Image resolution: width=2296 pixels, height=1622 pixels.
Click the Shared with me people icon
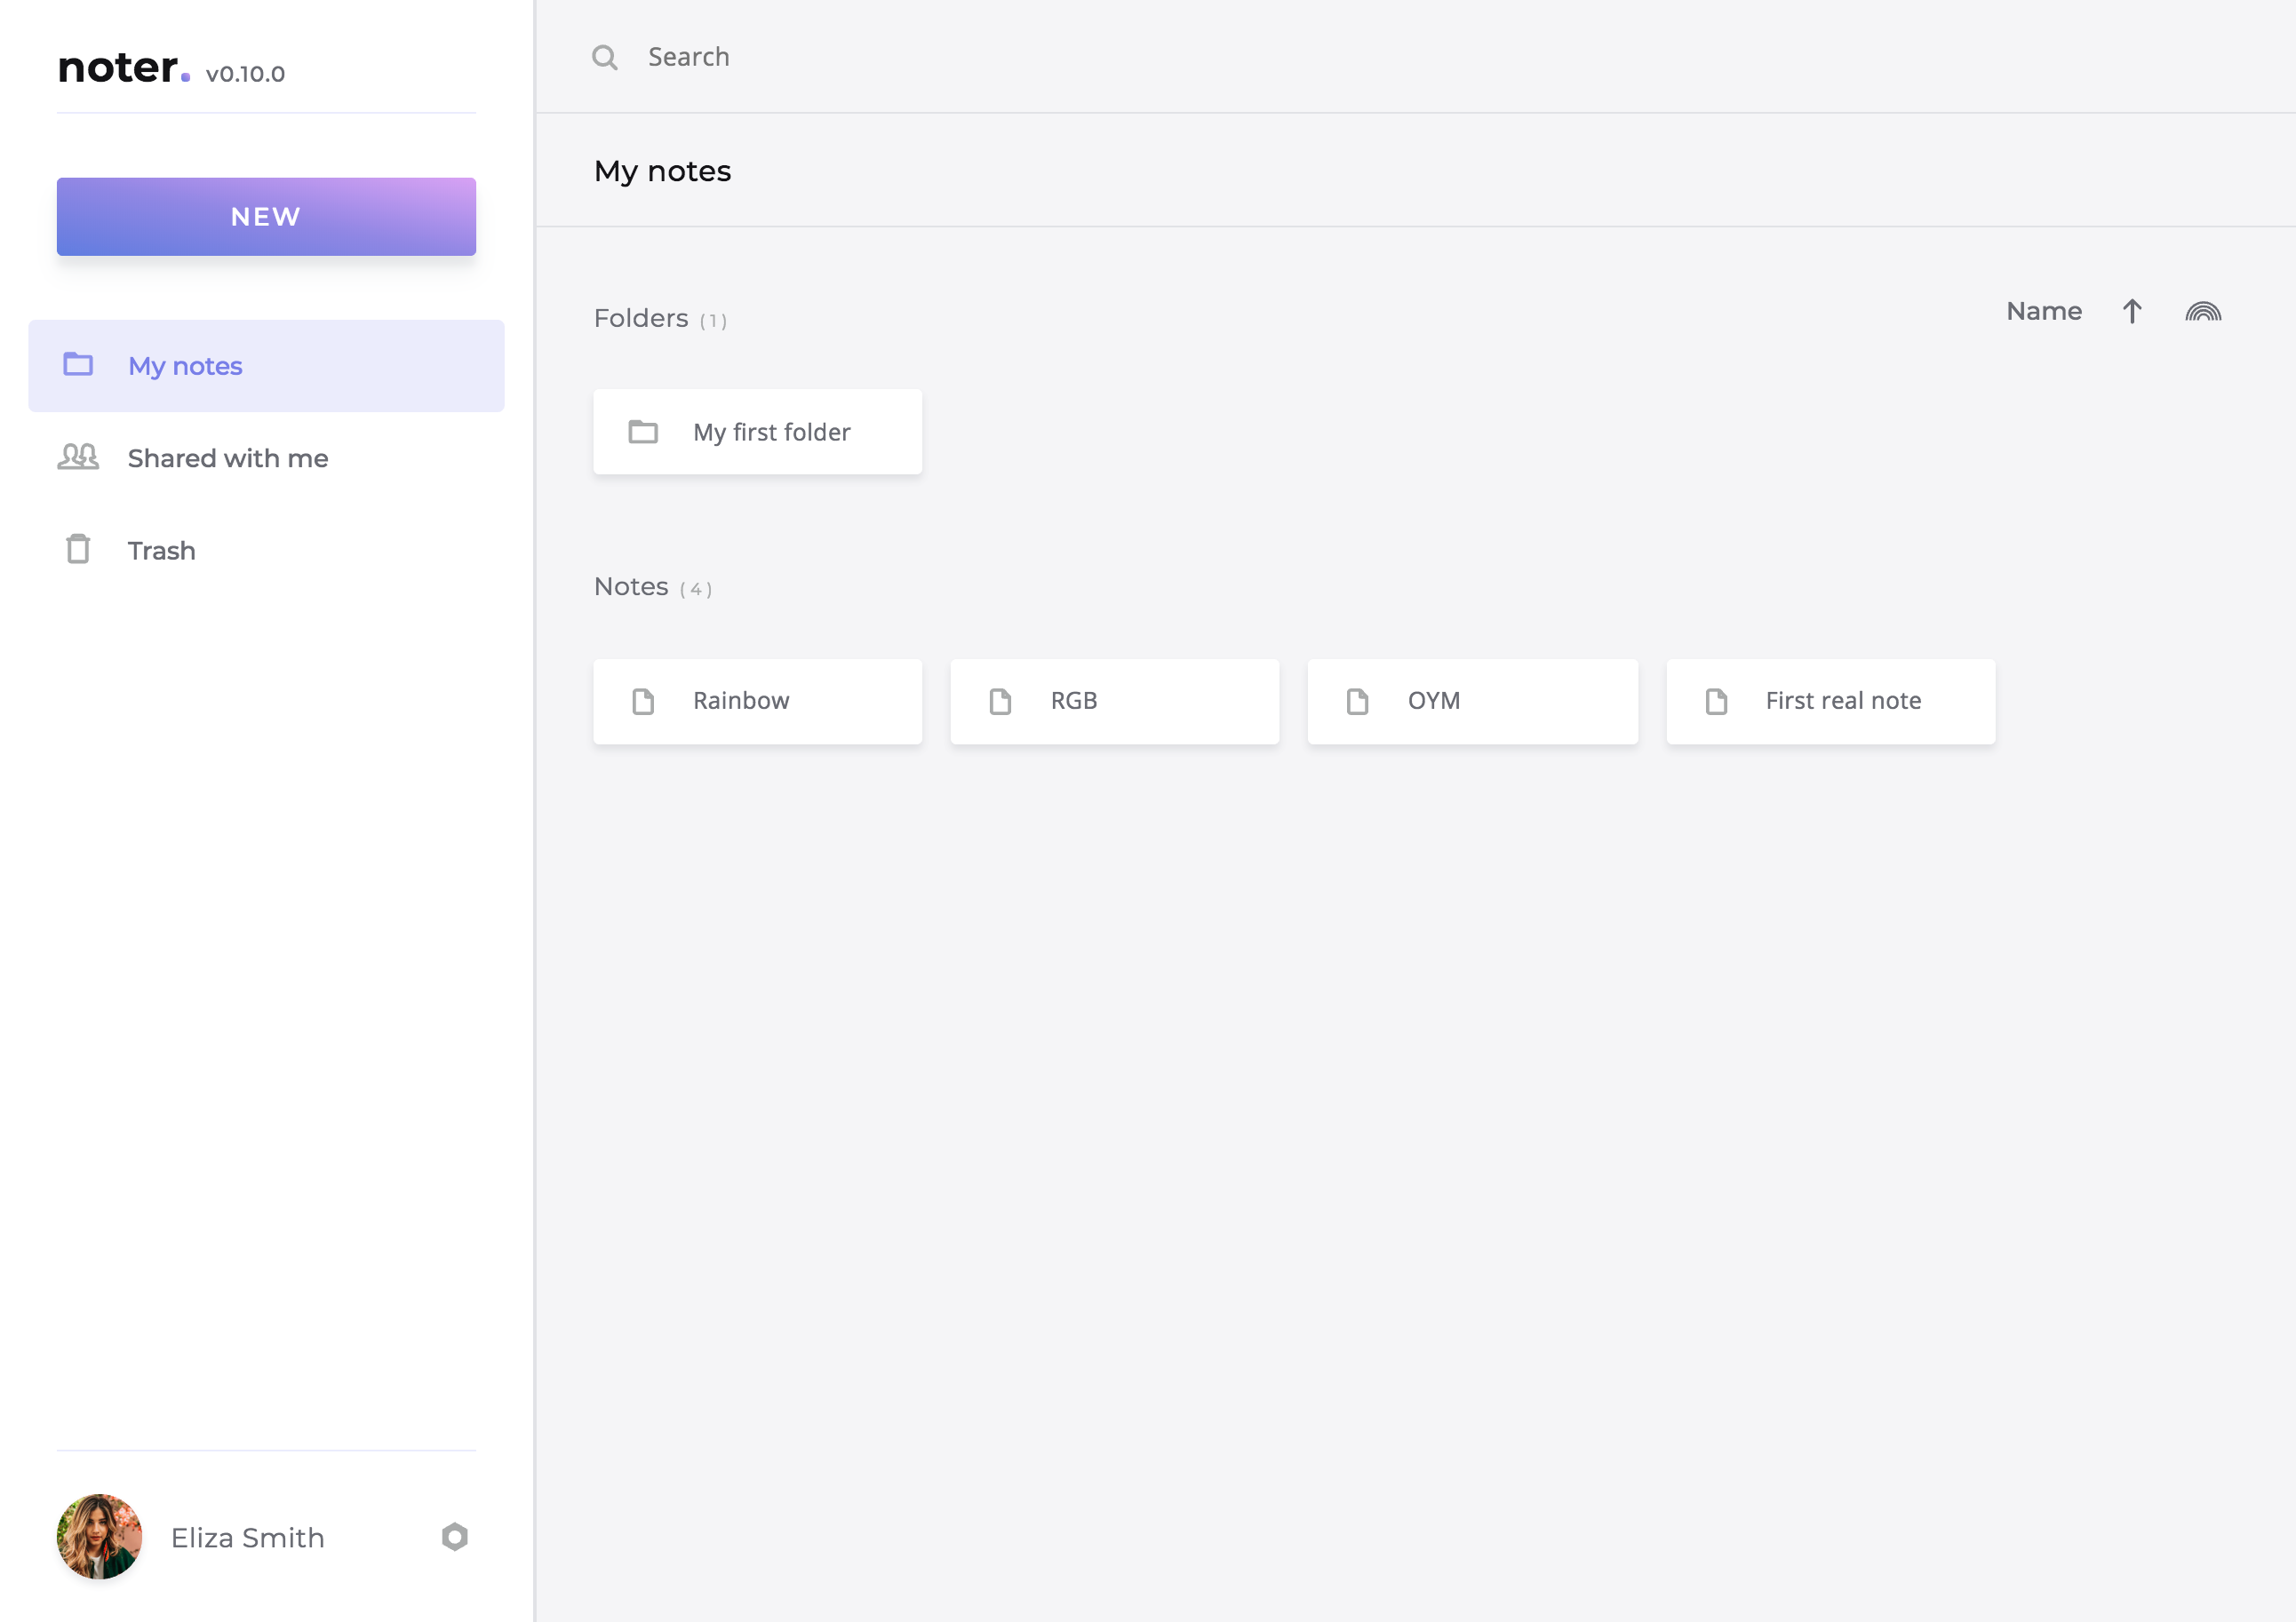tap(78, 457)
